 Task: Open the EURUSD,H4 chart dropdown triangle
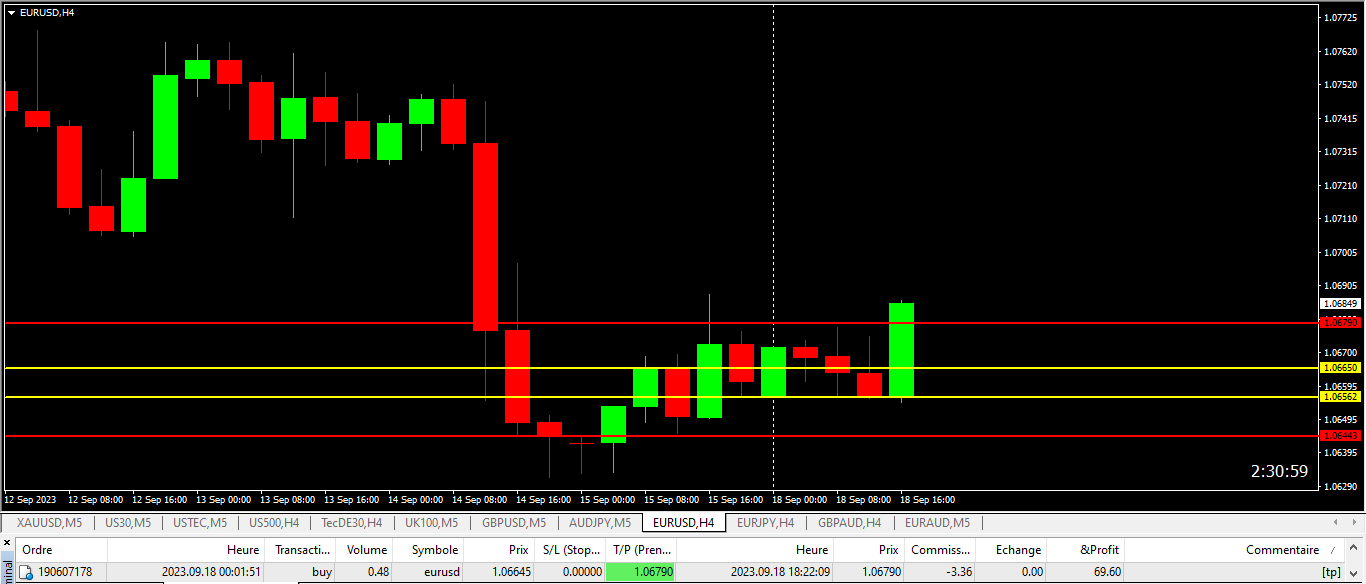click(x=11, y=12)
